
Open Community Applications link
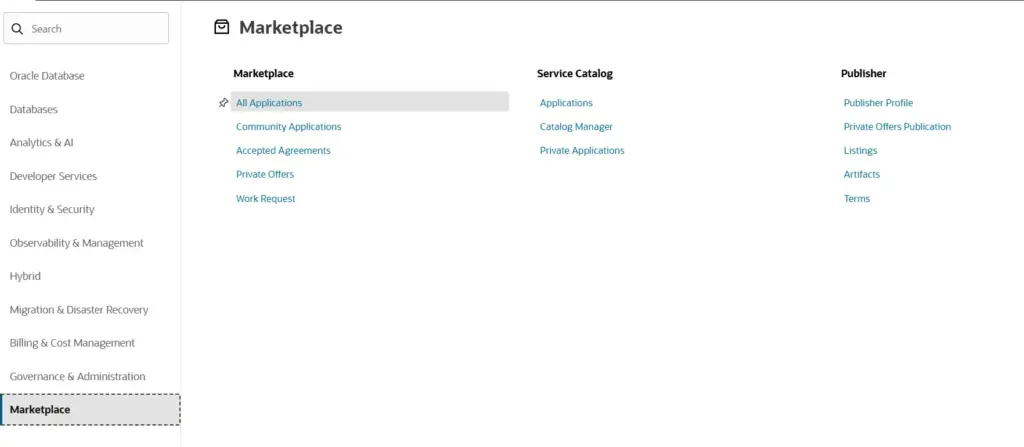tap(289, 127)
